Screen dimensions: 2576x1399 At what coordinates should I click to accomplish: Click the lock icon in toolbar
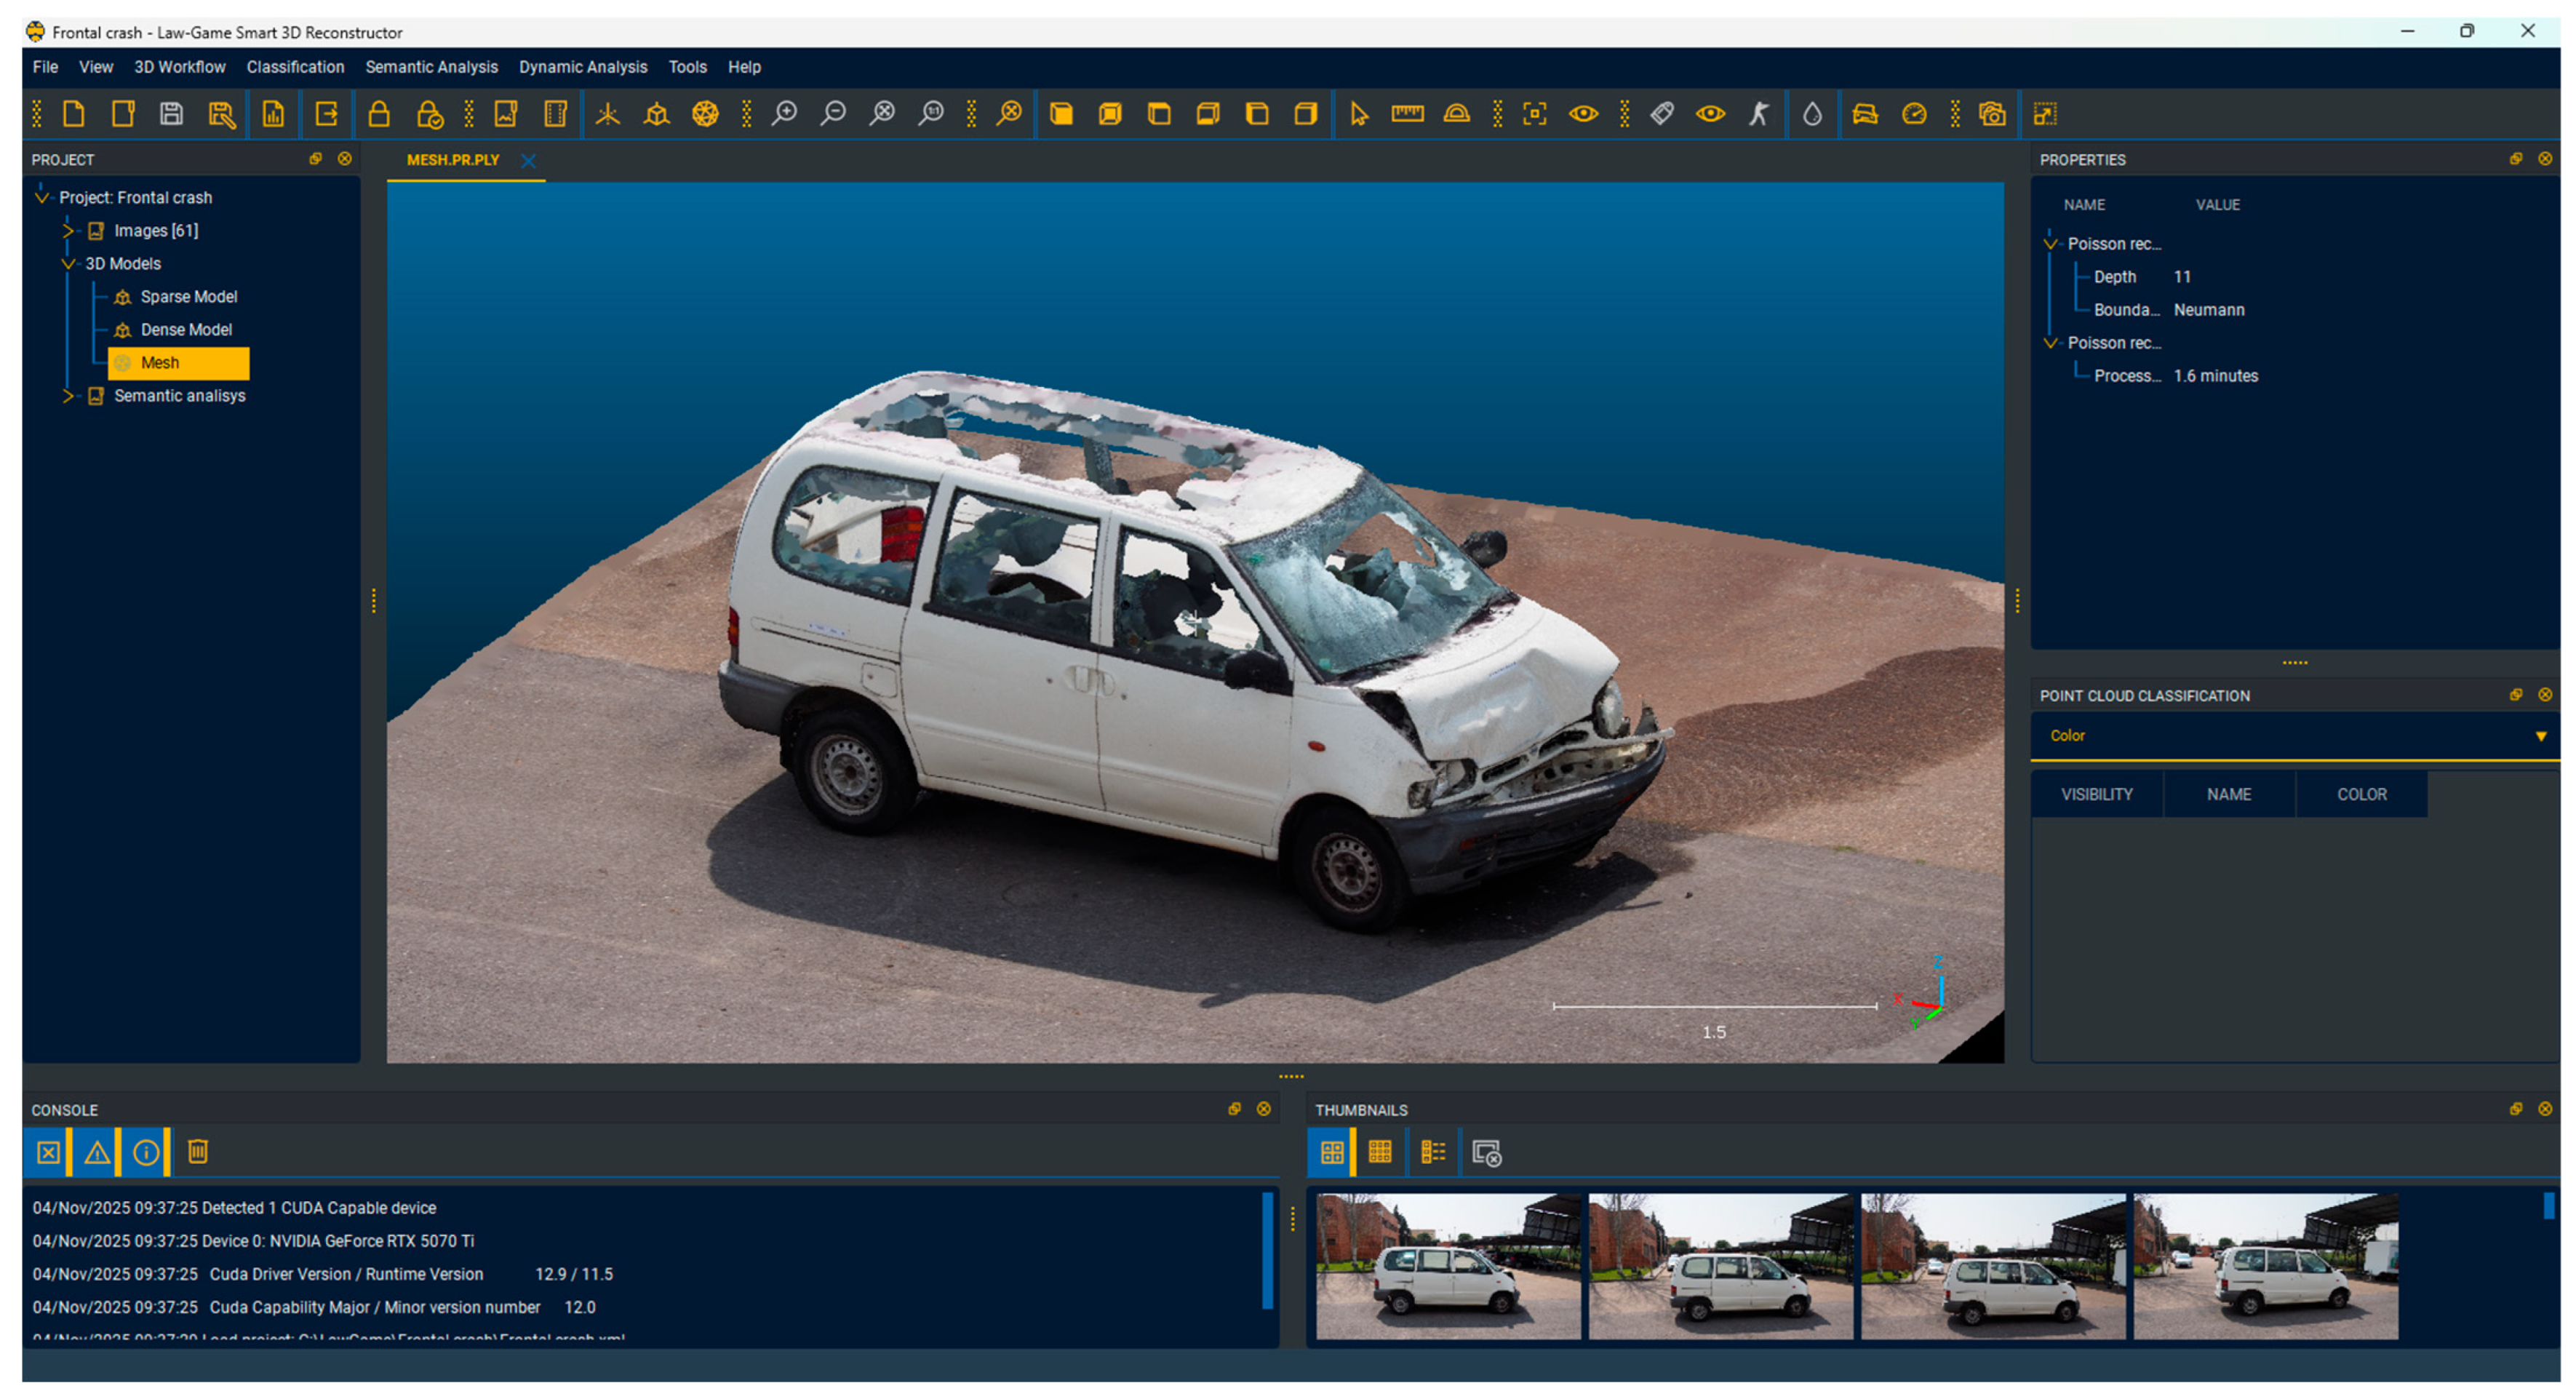pos(379,114)
